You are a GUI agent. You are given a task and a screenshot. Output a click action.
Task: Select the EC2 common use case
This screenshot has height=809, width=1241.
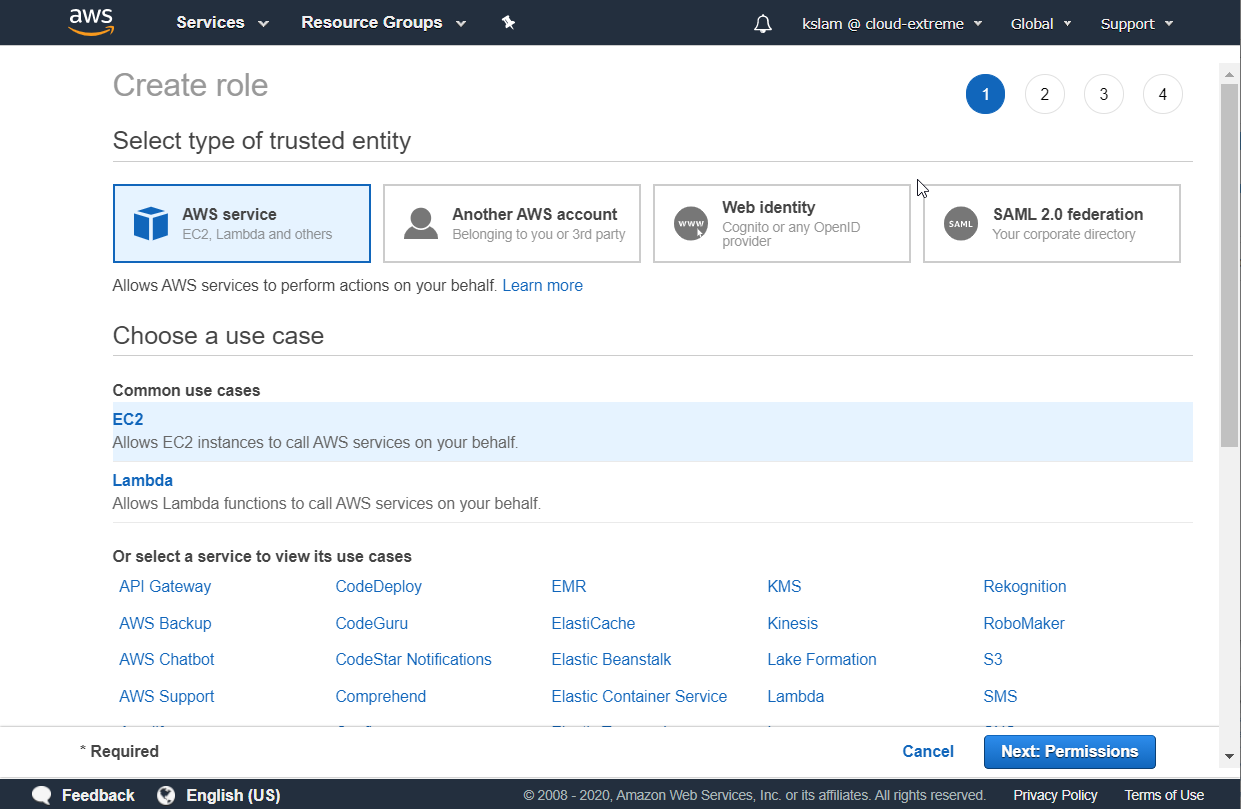tap(653, 431)
